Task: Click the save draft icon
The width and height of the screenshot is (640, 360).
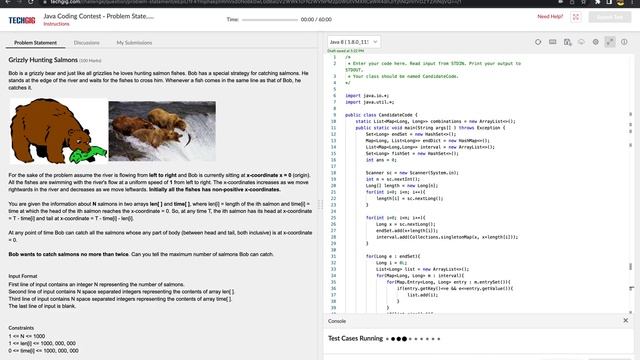Action: tap(567, 42)
